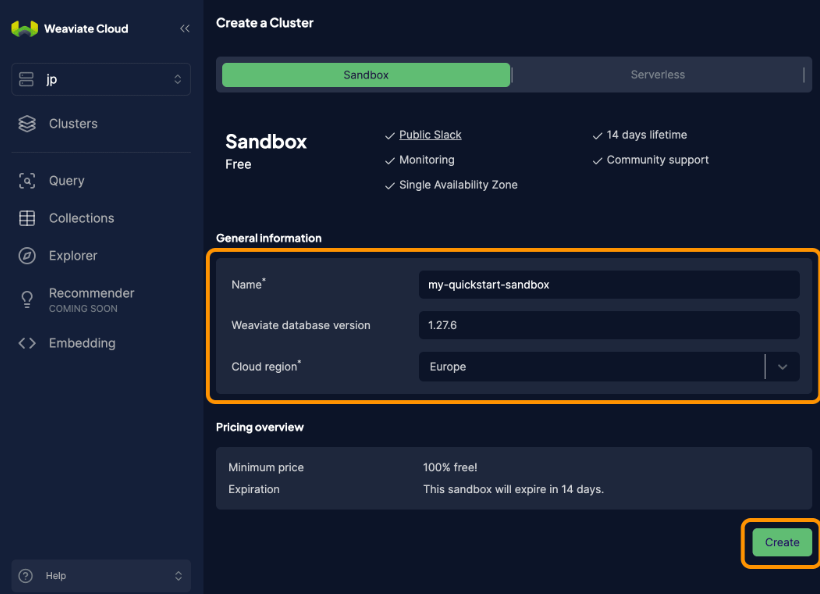Click the '14 days lifetime' feature text

(x=646, y=135)
